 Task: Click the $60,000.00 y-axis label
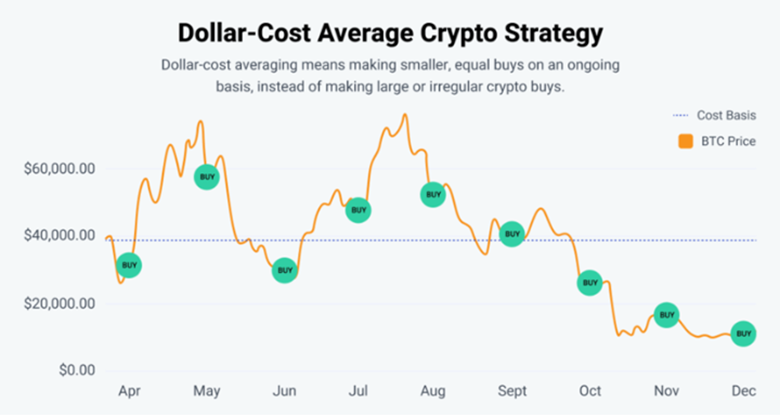(x=59, y=168)
